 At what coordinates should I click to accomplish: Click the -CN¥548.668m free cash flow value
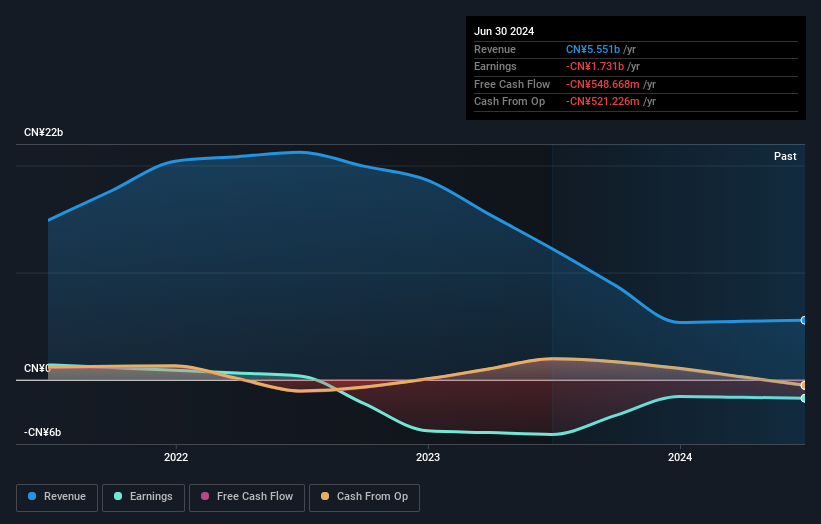tap(602, 84)
